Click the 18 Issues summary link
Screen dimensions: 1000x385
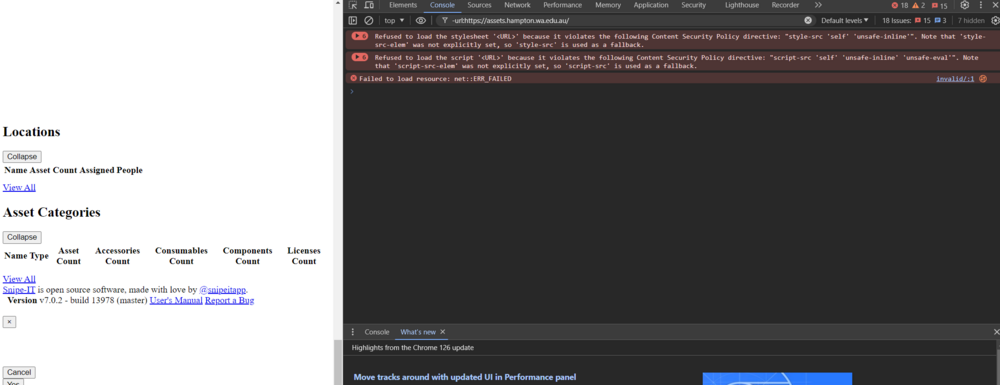tap(914, 20)
